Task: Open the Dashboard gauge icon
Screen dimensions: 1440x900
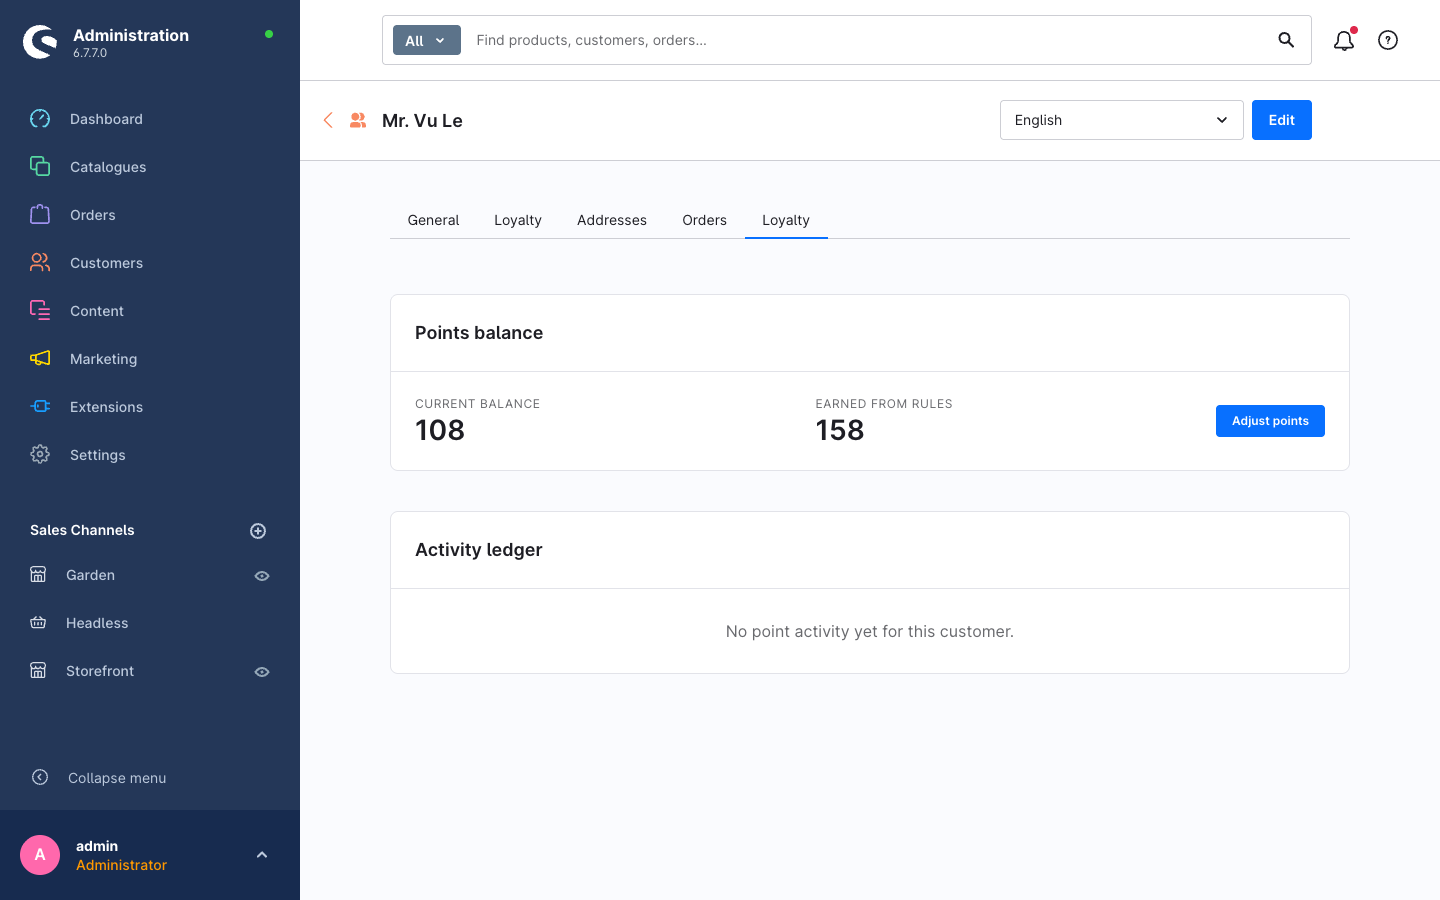Action: coord(40,119)
